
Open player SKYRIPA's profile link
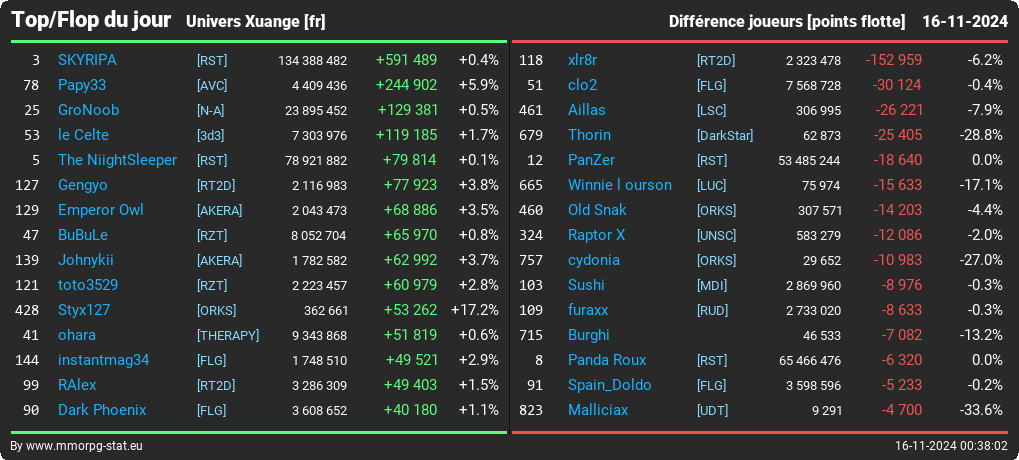click(x=87, y=60)
